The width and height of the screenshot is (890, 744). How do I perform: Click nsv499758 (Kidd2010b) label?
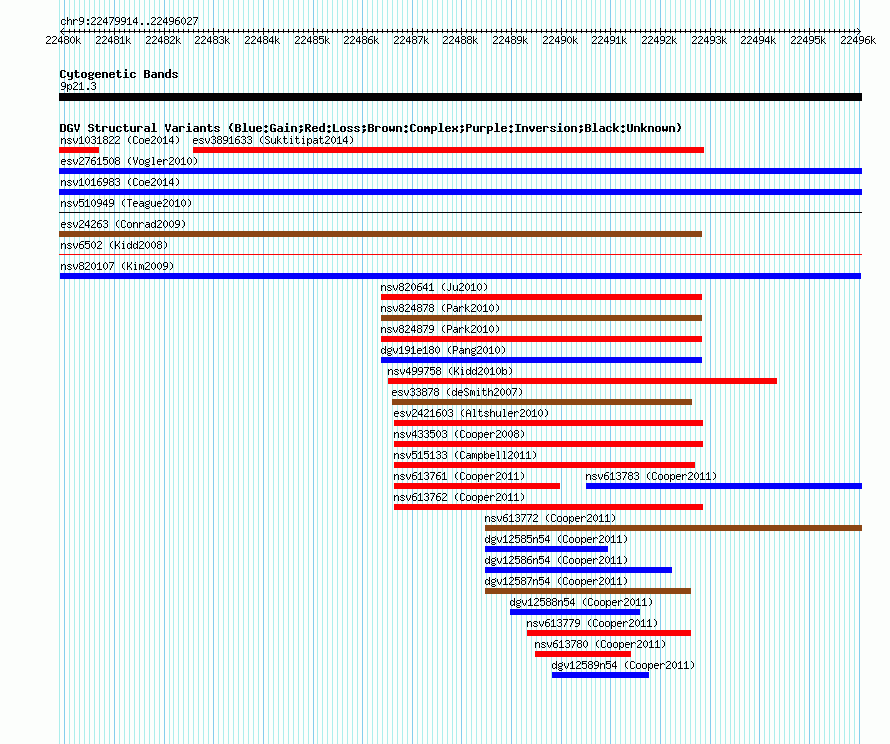450,371
